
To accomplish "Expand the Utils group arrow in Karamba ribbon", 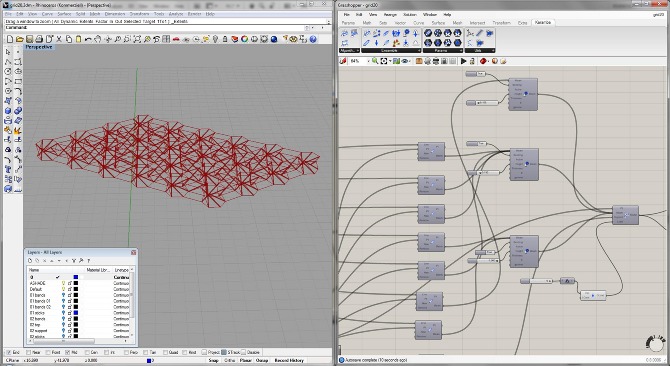I will click(x=493, y=50).
